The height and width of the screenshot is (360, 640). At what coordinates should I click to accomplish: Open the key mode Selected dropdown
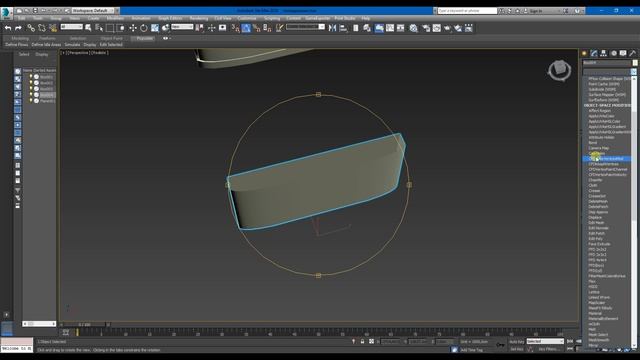tap(545, 341)
